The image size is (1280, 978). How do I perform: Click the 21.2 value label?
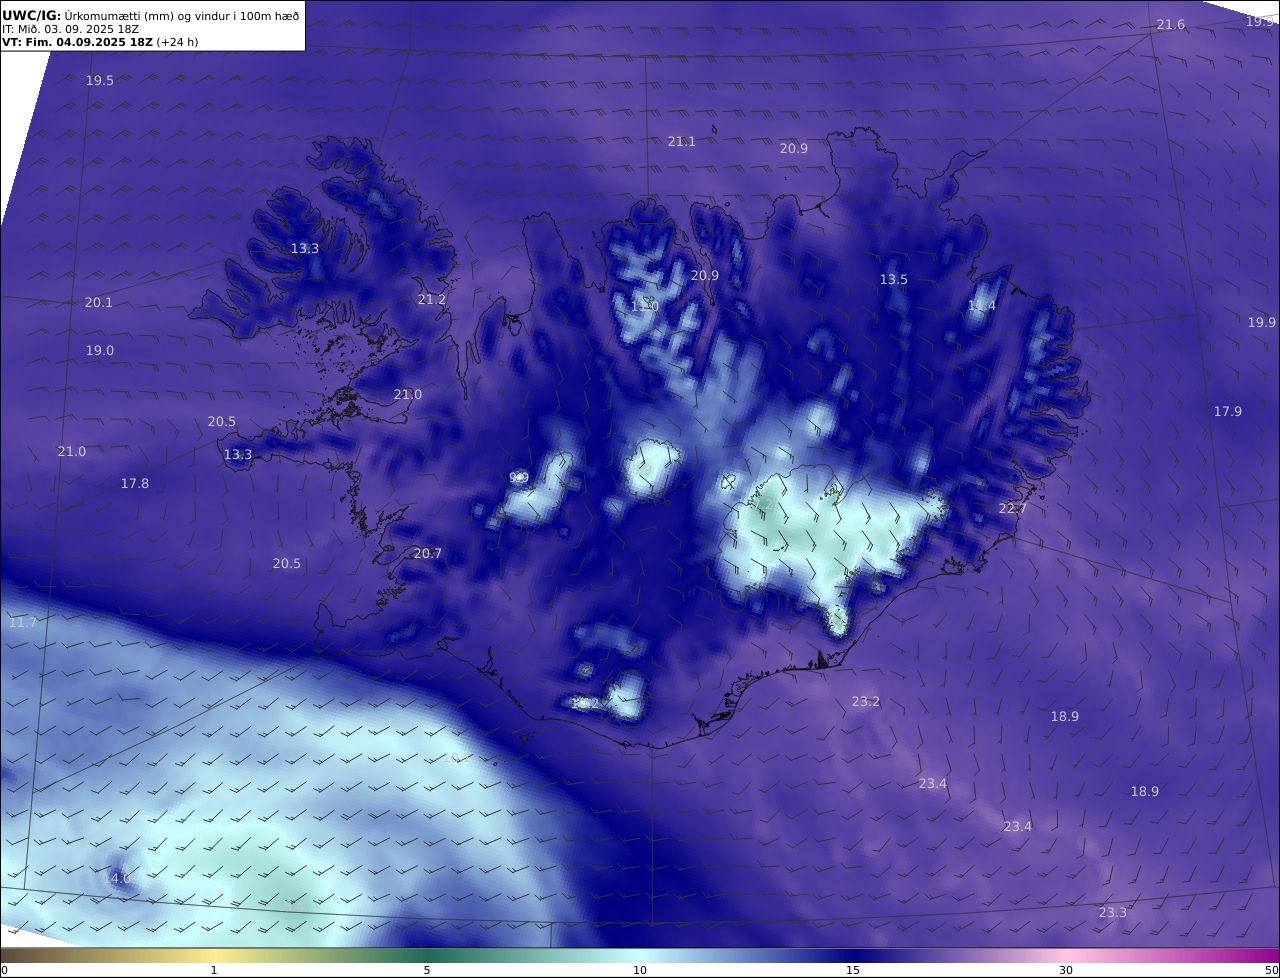[x=432, y=300]
